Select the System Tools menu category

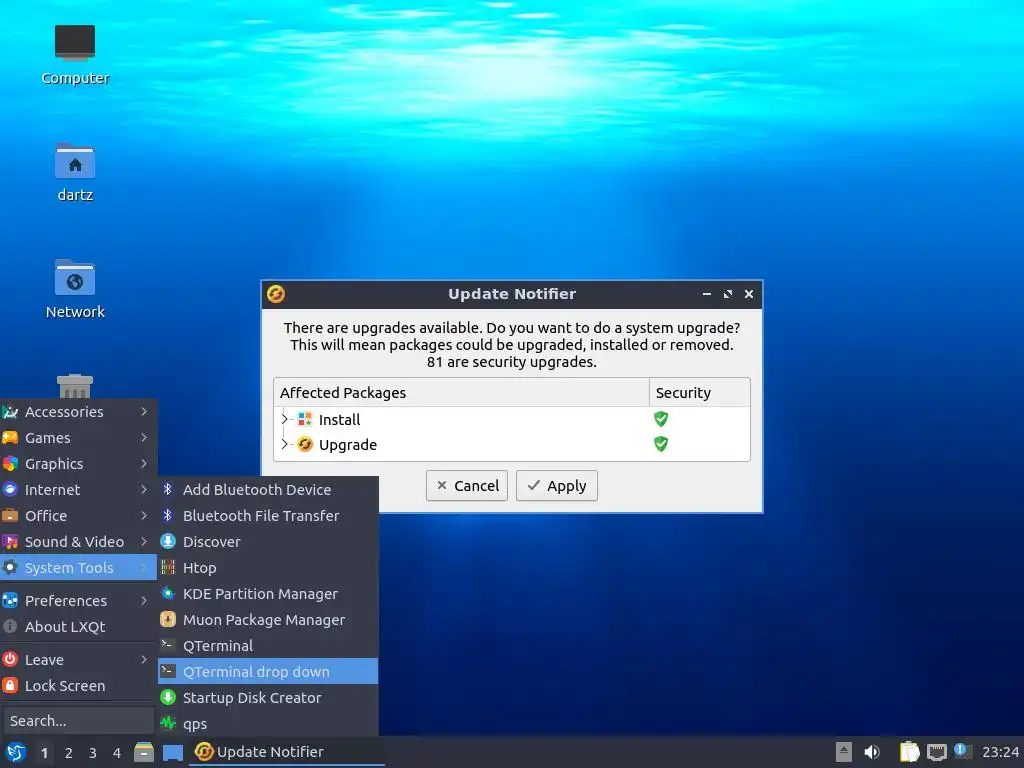(x=78, y=568)
